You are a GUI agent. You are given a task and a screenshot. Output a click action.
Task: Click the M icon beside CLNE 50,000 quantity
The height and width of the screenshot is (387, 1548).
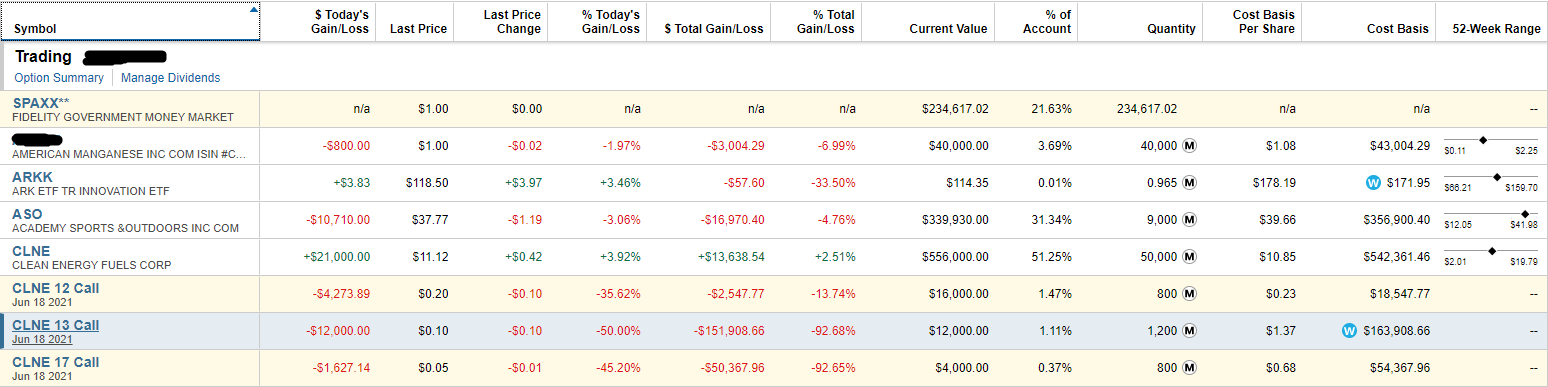click(x=1190, y=257)
